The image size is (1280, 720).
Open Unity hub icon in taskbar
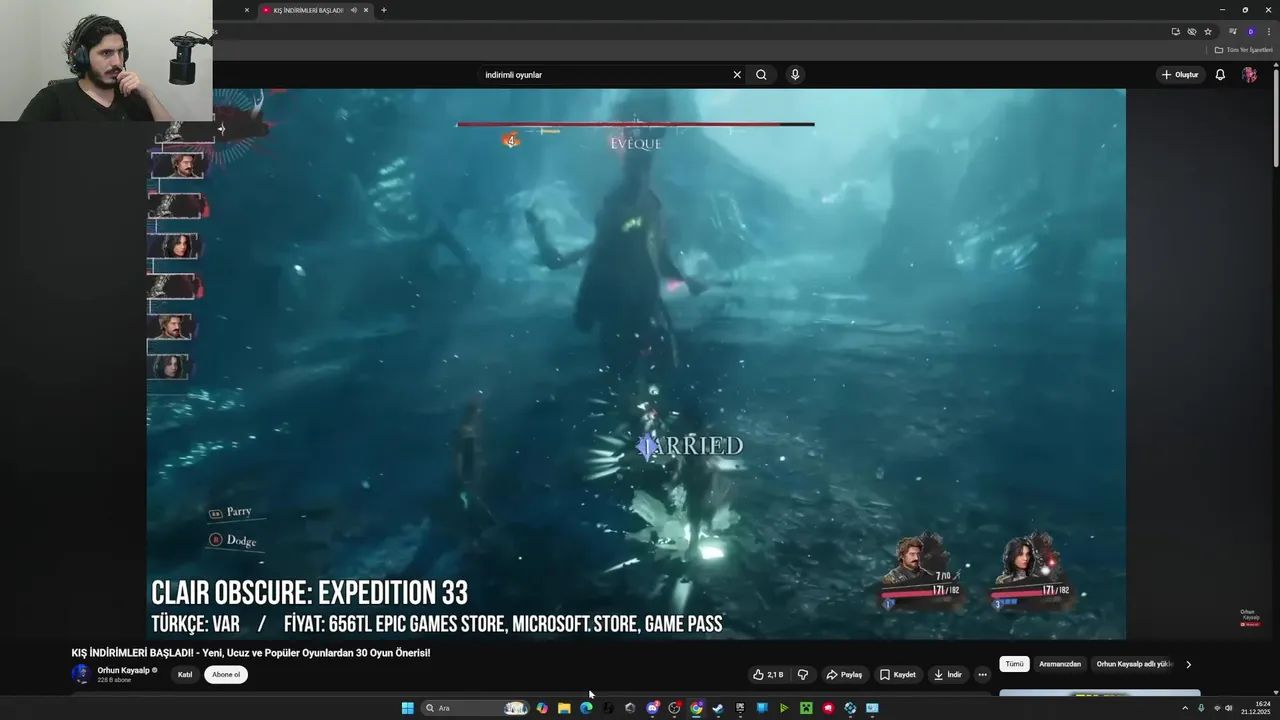tap(630, 708)
